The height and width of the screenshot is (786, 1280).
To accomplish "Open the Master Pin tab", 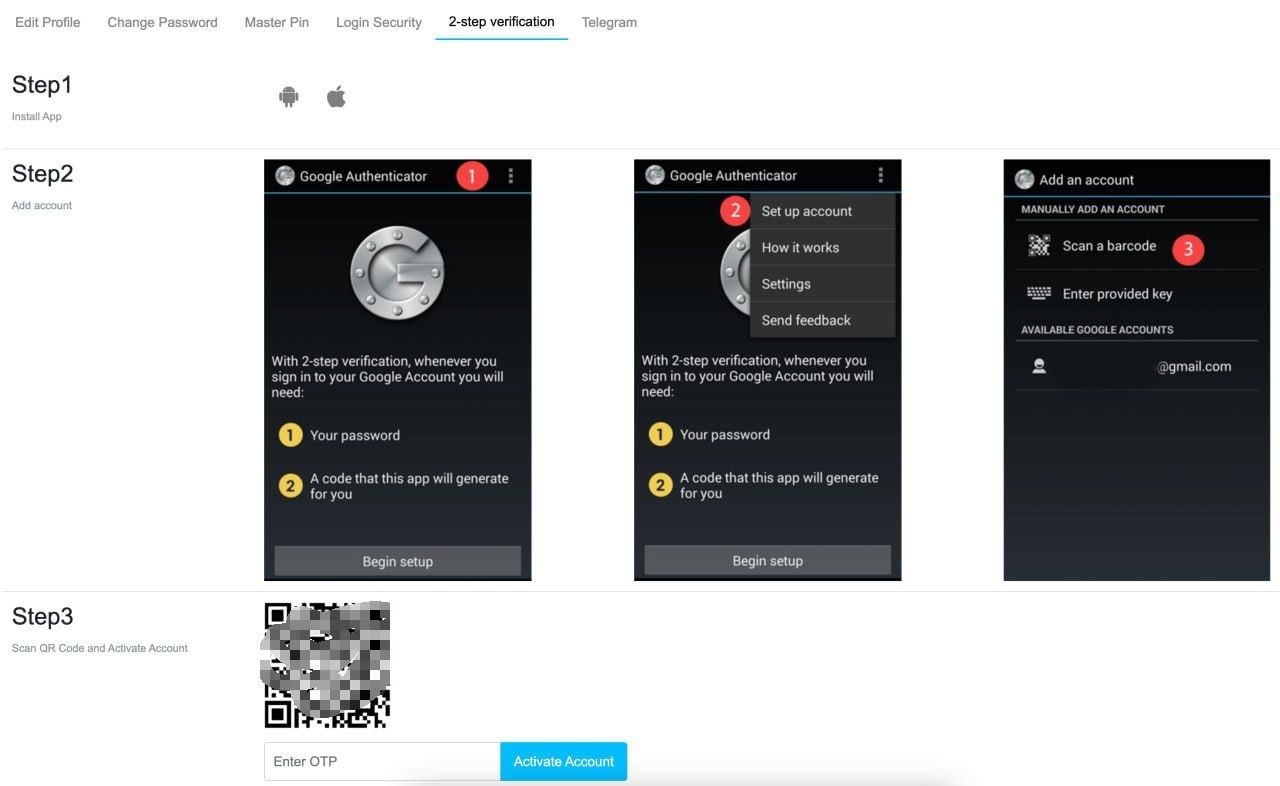I will pos(277,22).
